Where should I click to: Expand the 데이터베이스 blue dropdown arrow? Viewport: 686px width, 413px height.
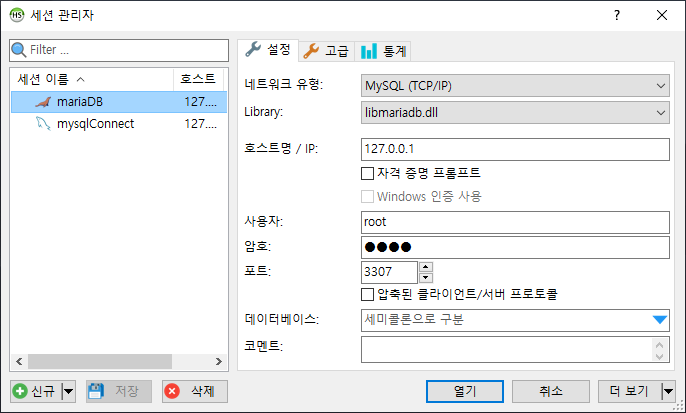660,320
